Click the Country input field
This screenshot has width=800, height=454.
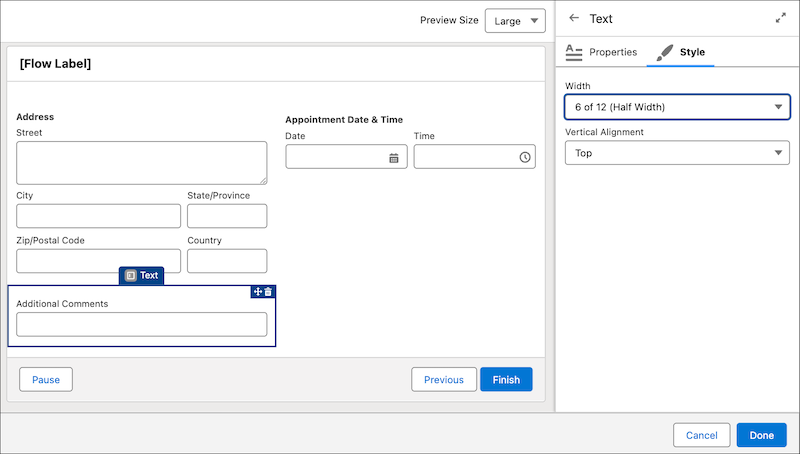(x=227, y=261)
